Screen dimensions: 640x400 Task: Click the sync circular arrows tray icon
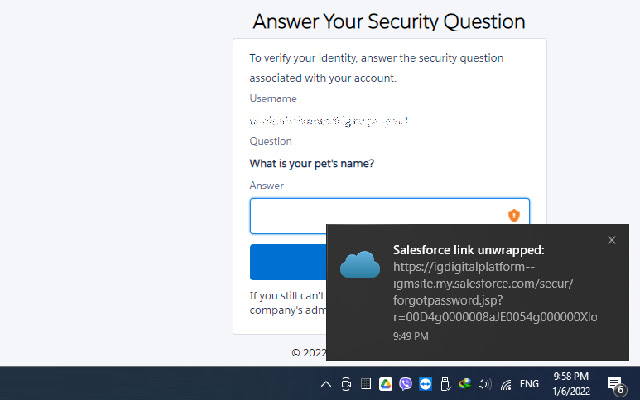click(x=346, y=384)
